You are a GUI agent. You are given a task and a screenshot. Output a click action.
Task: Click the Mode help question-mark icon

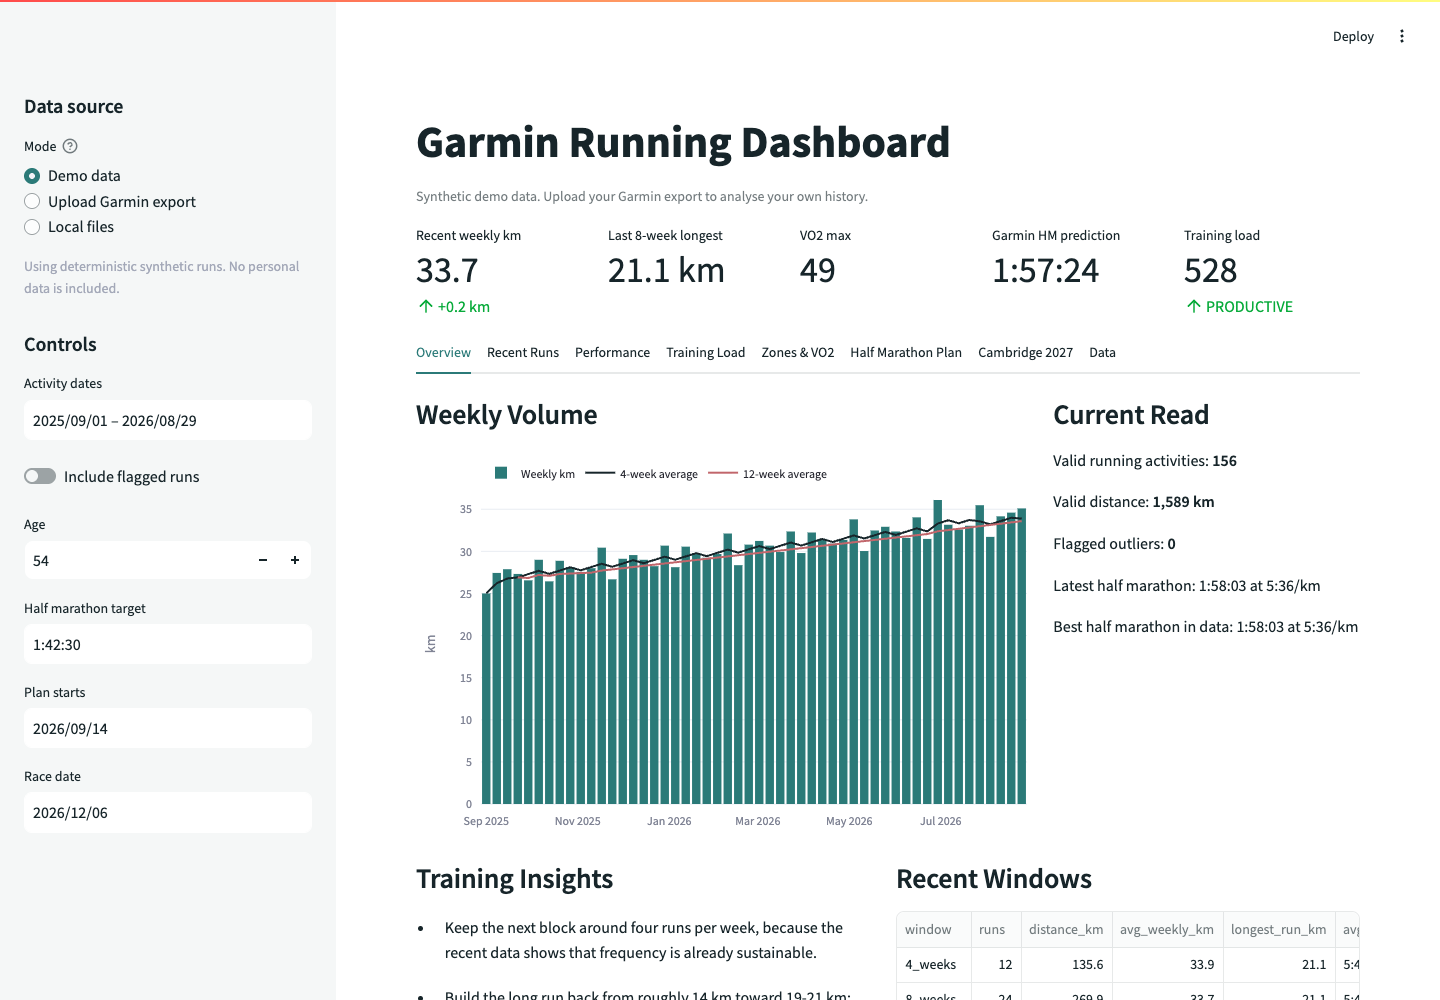70,146
